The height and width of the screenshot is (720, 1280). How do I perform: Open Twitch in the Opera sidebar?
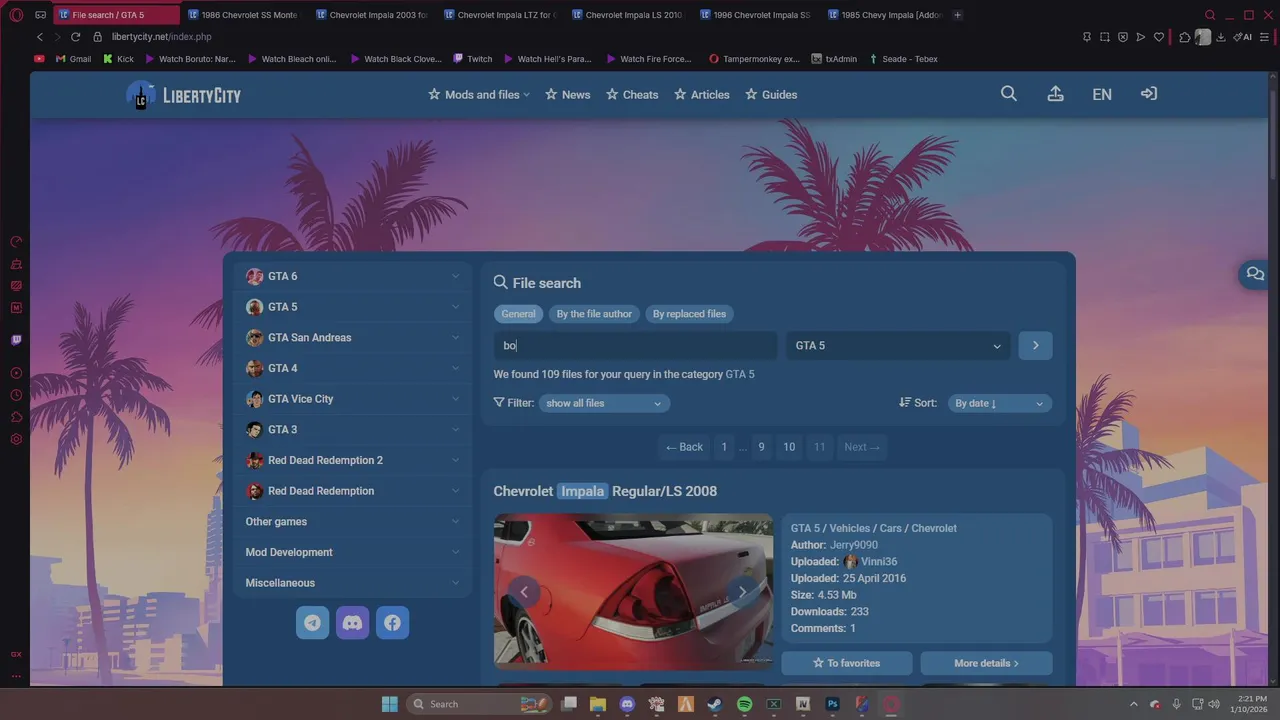16,340
